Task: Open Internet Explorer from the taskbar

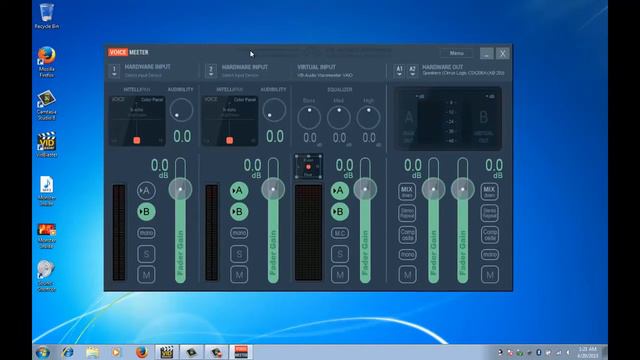Action: (68, 352)
